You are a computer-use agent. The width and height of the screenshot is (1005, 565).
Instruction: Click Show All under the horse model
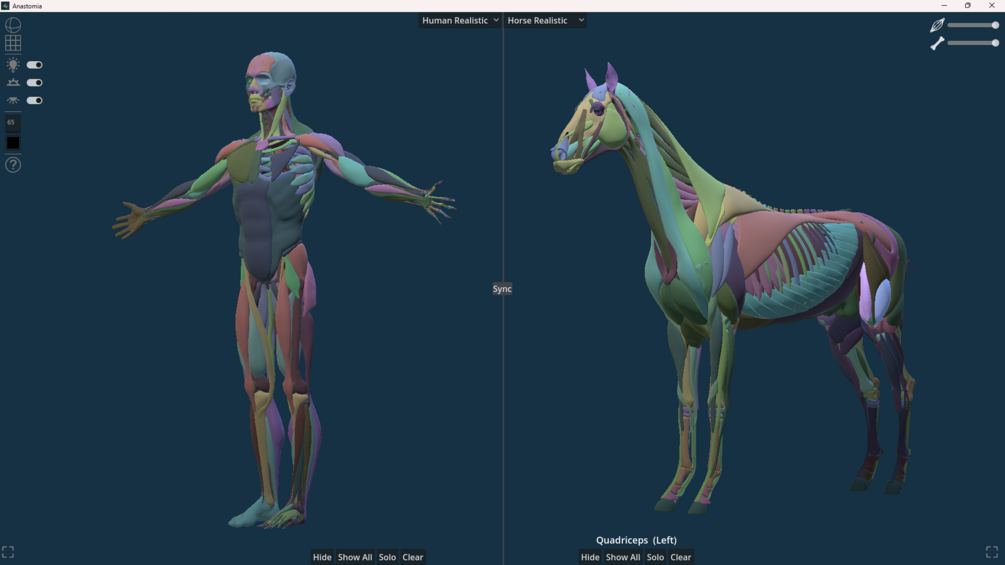tap(623, 557)
